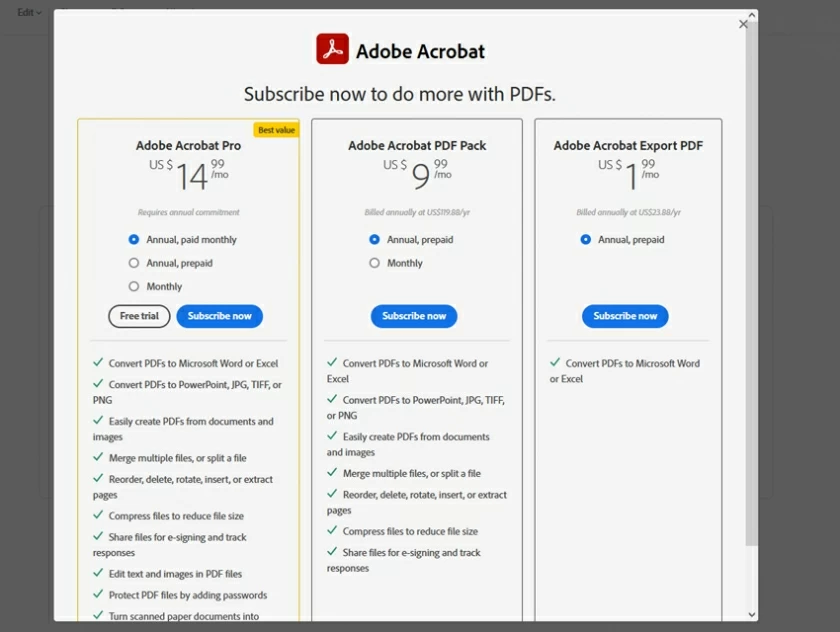Screen dimensions: 840x632
Task: Subscribe now to Adobe Acrobat PDF Pack
Action: coord(414,316)
